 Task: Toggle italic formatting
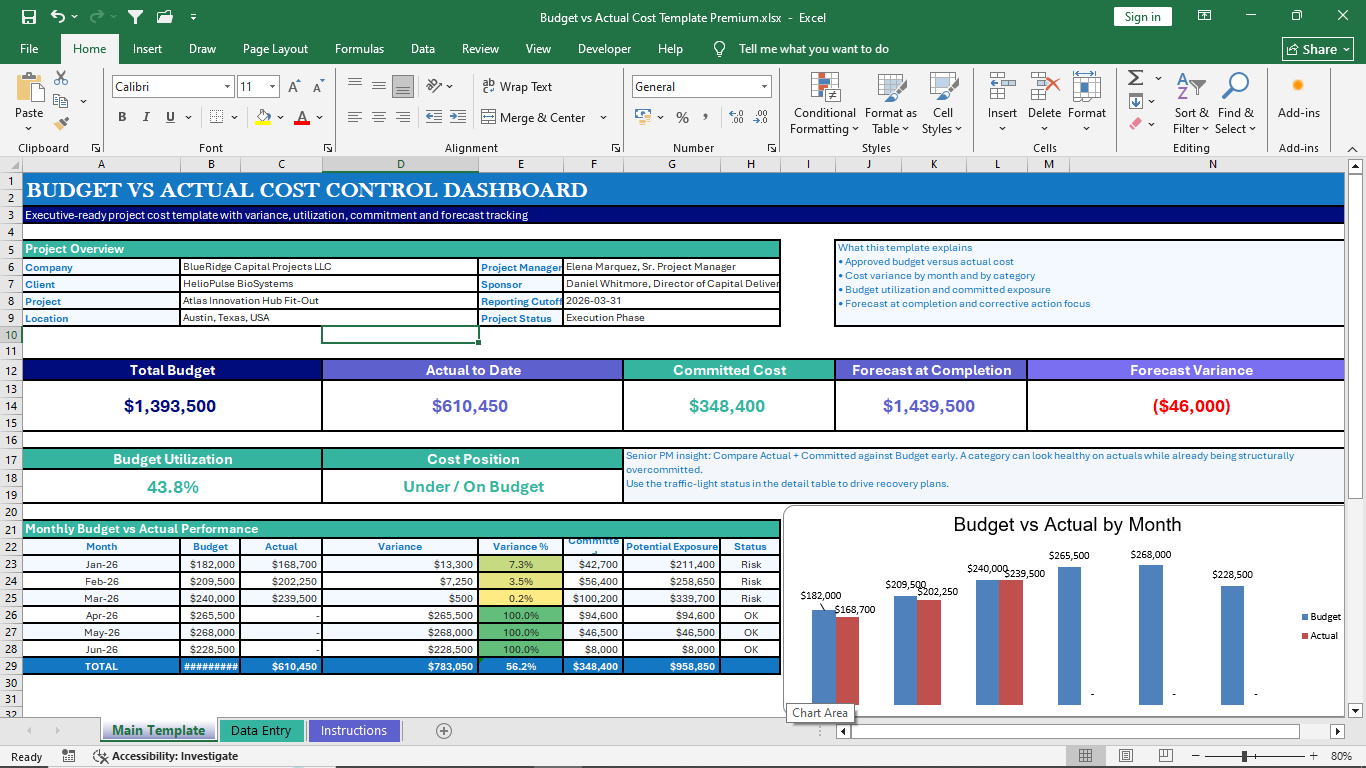click(x=146, y=117)
